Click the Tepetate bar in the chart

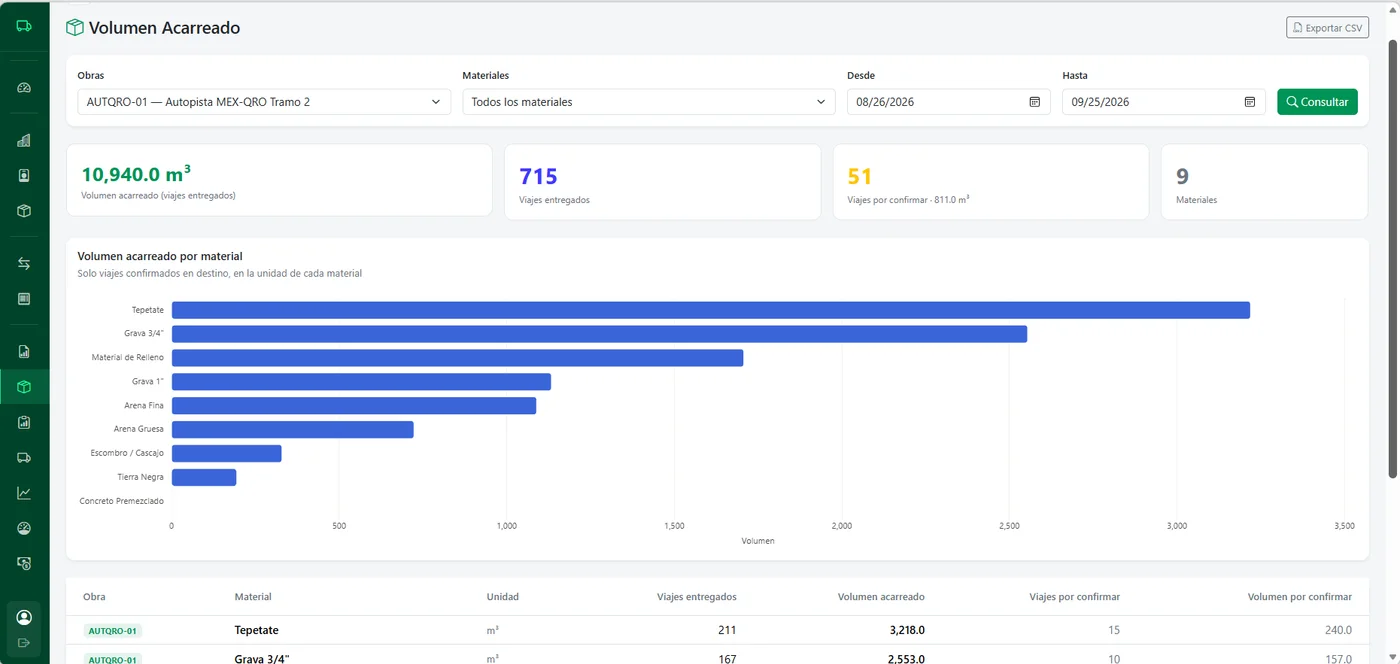pos(711,310)
